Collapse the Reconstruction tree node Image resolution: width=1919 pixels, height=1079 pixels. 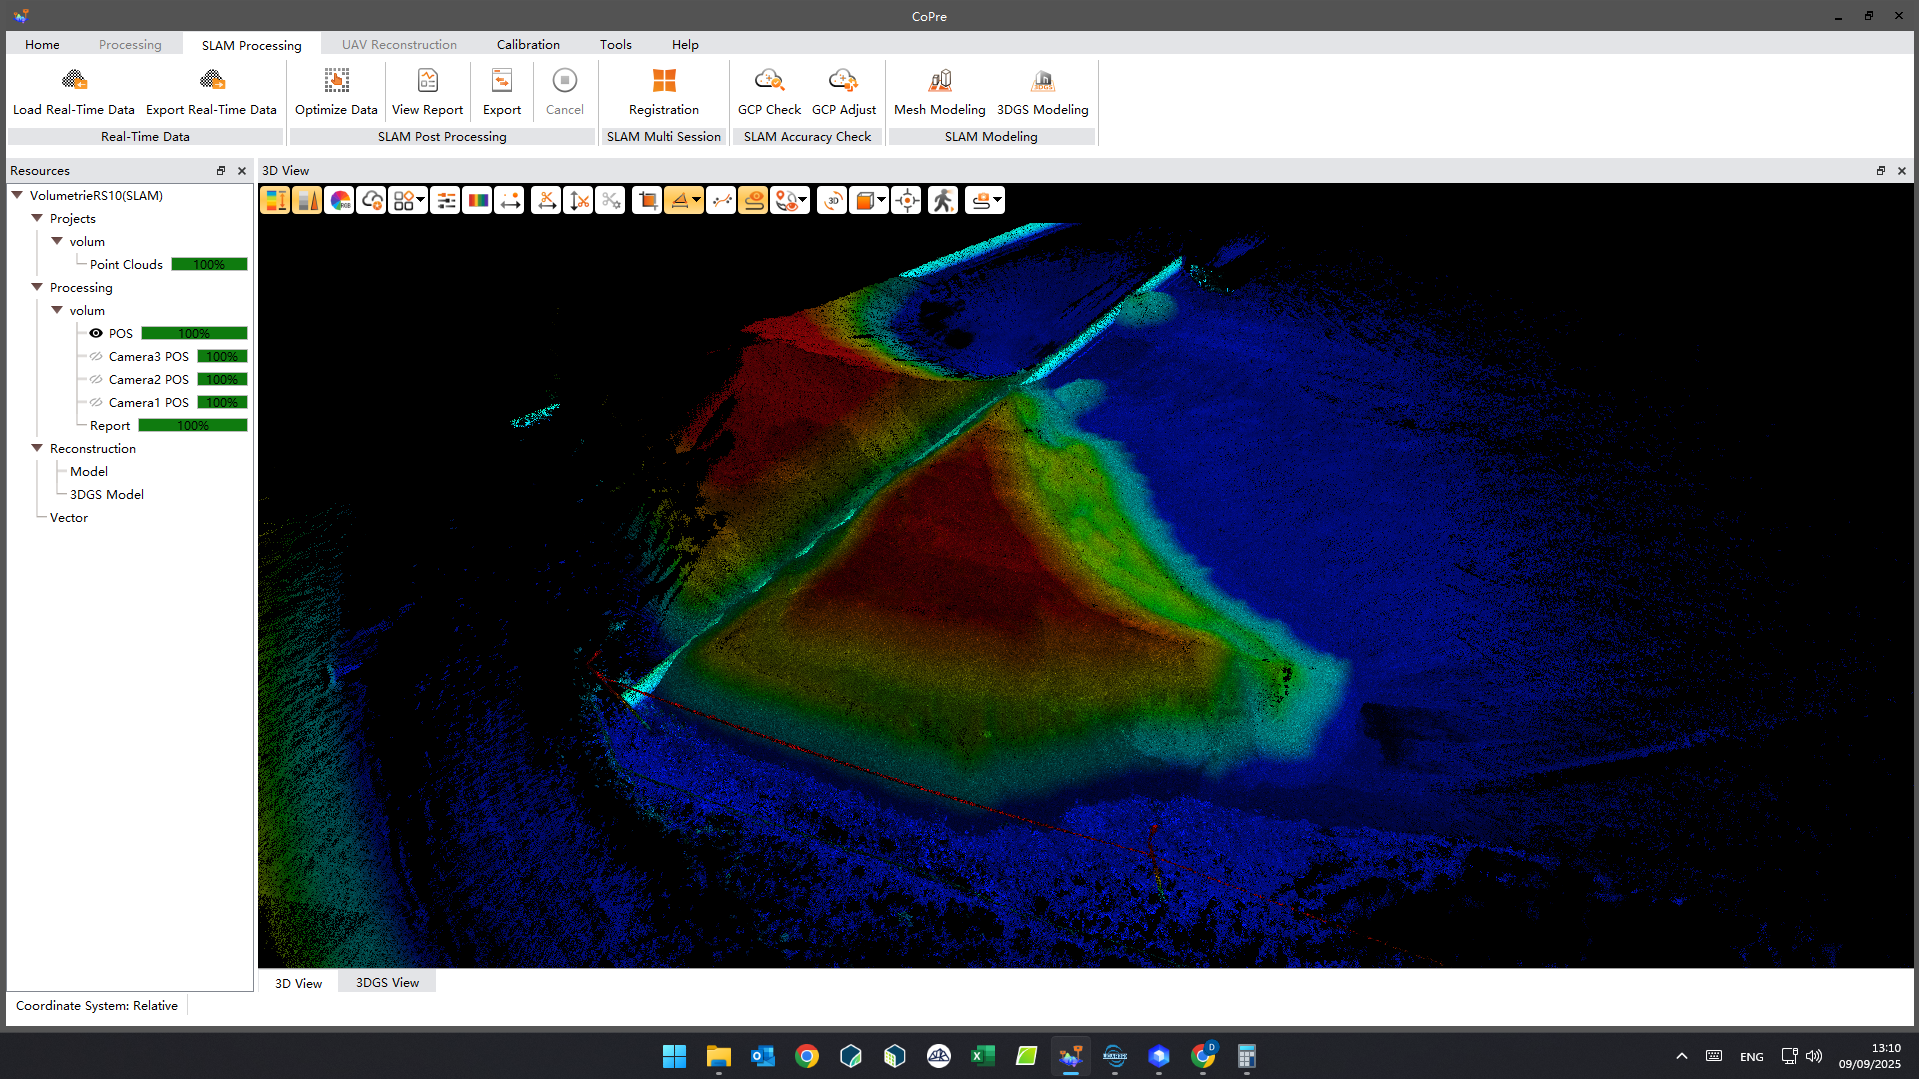pyautogui.click(x=37, y=448)
